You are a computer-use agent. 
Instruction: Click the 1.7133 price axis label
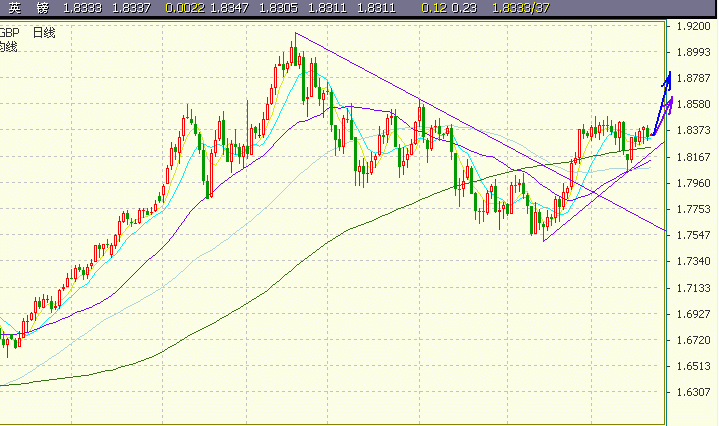tap(693, 288)
